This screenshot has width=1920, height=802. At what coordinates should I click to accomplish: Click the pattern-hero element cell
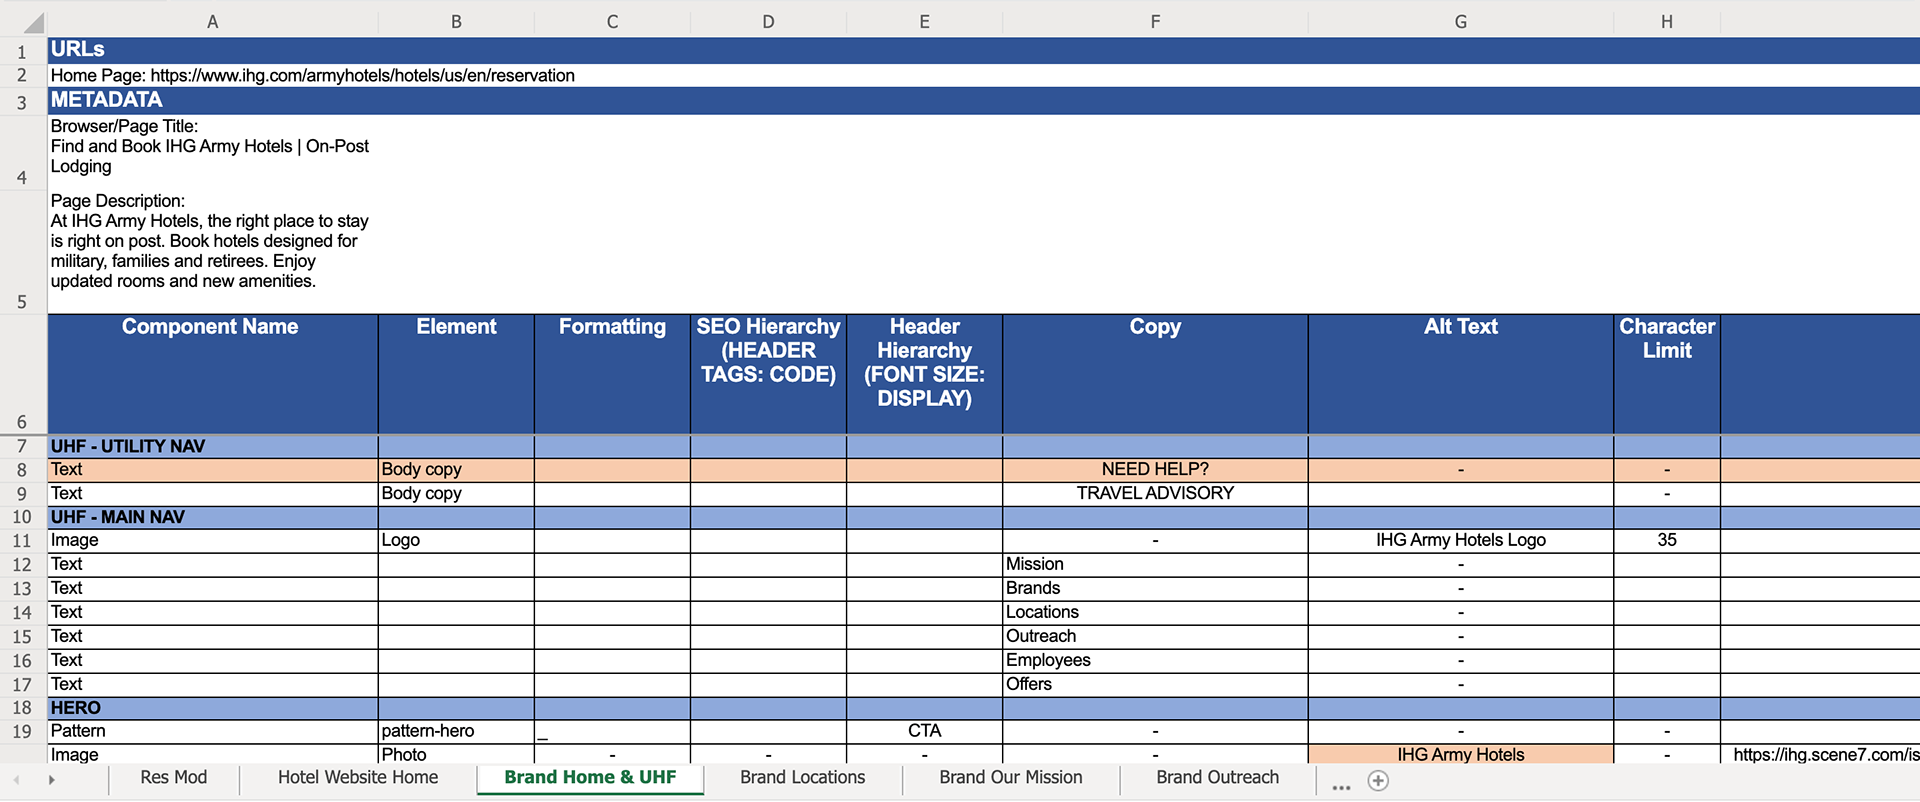click(456, 731)
